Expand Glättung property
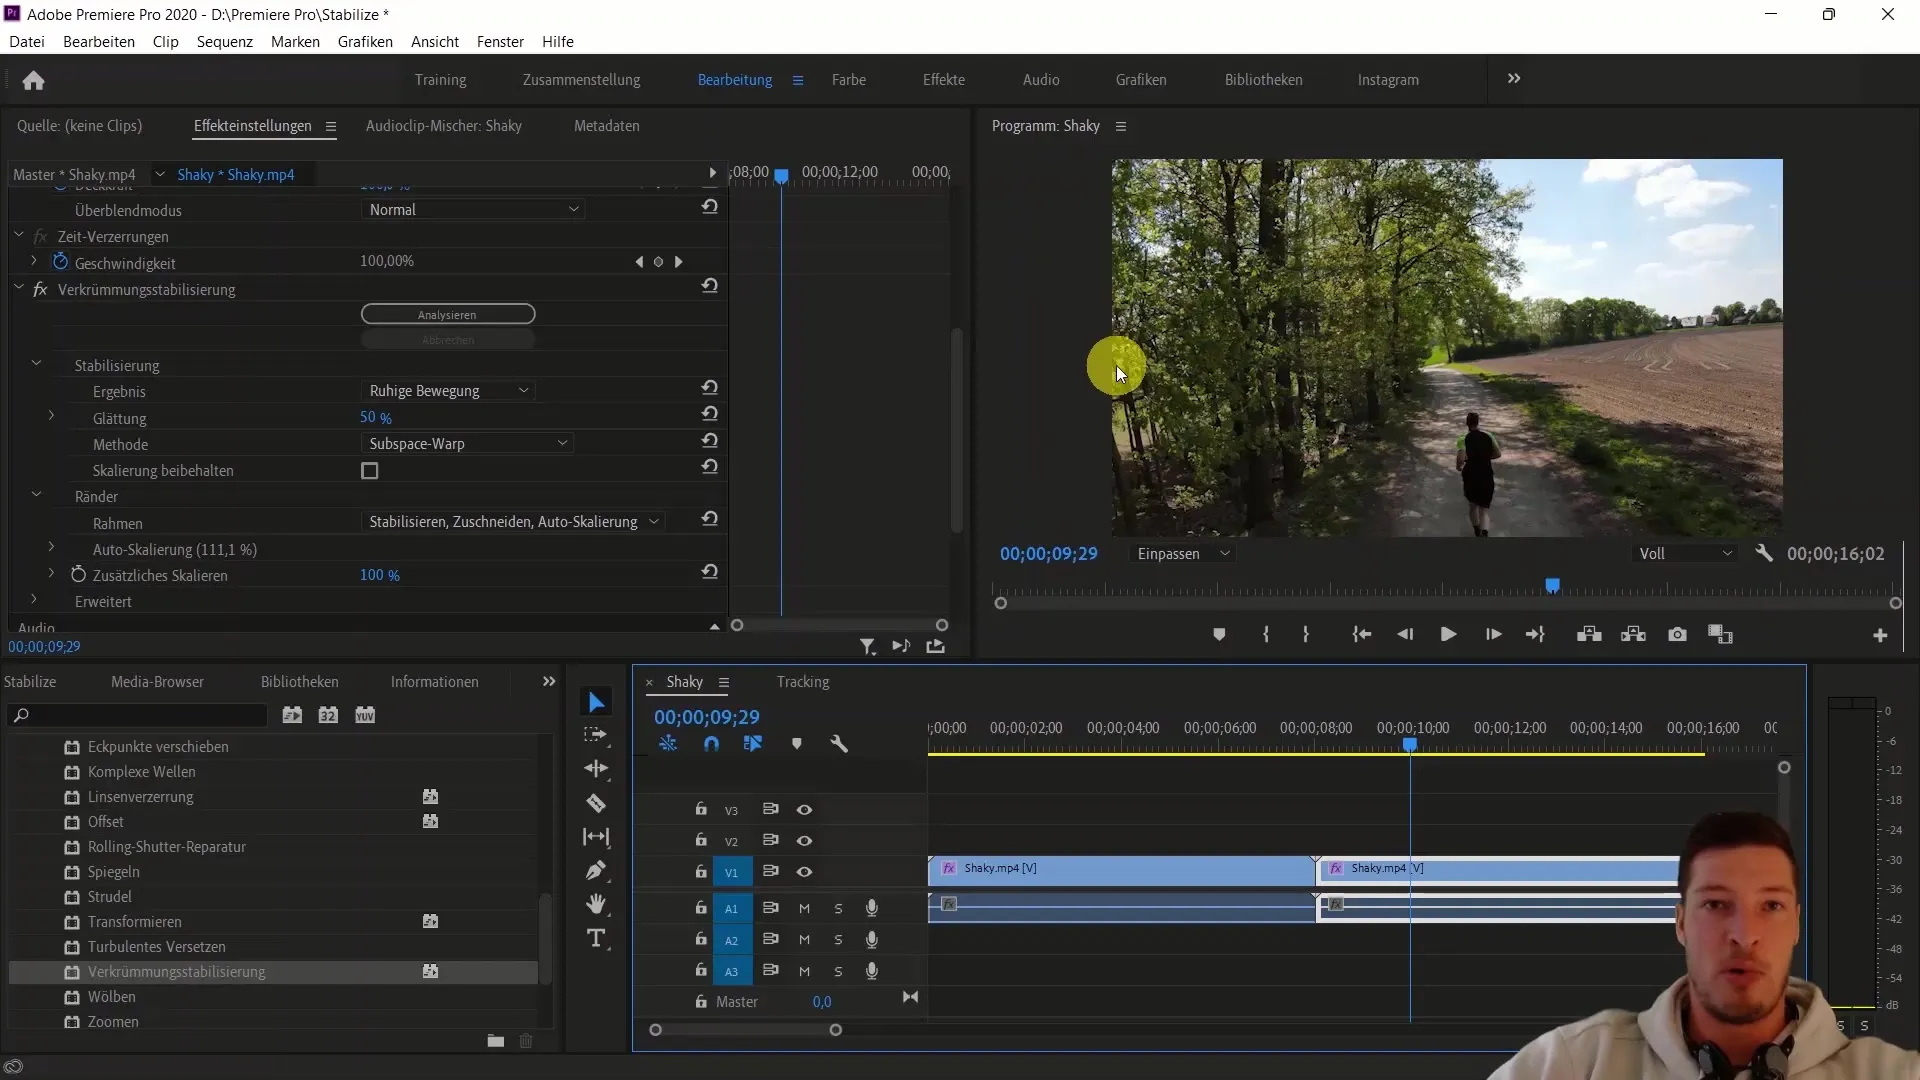1920x1080 pixels. [x=51, y=416]
